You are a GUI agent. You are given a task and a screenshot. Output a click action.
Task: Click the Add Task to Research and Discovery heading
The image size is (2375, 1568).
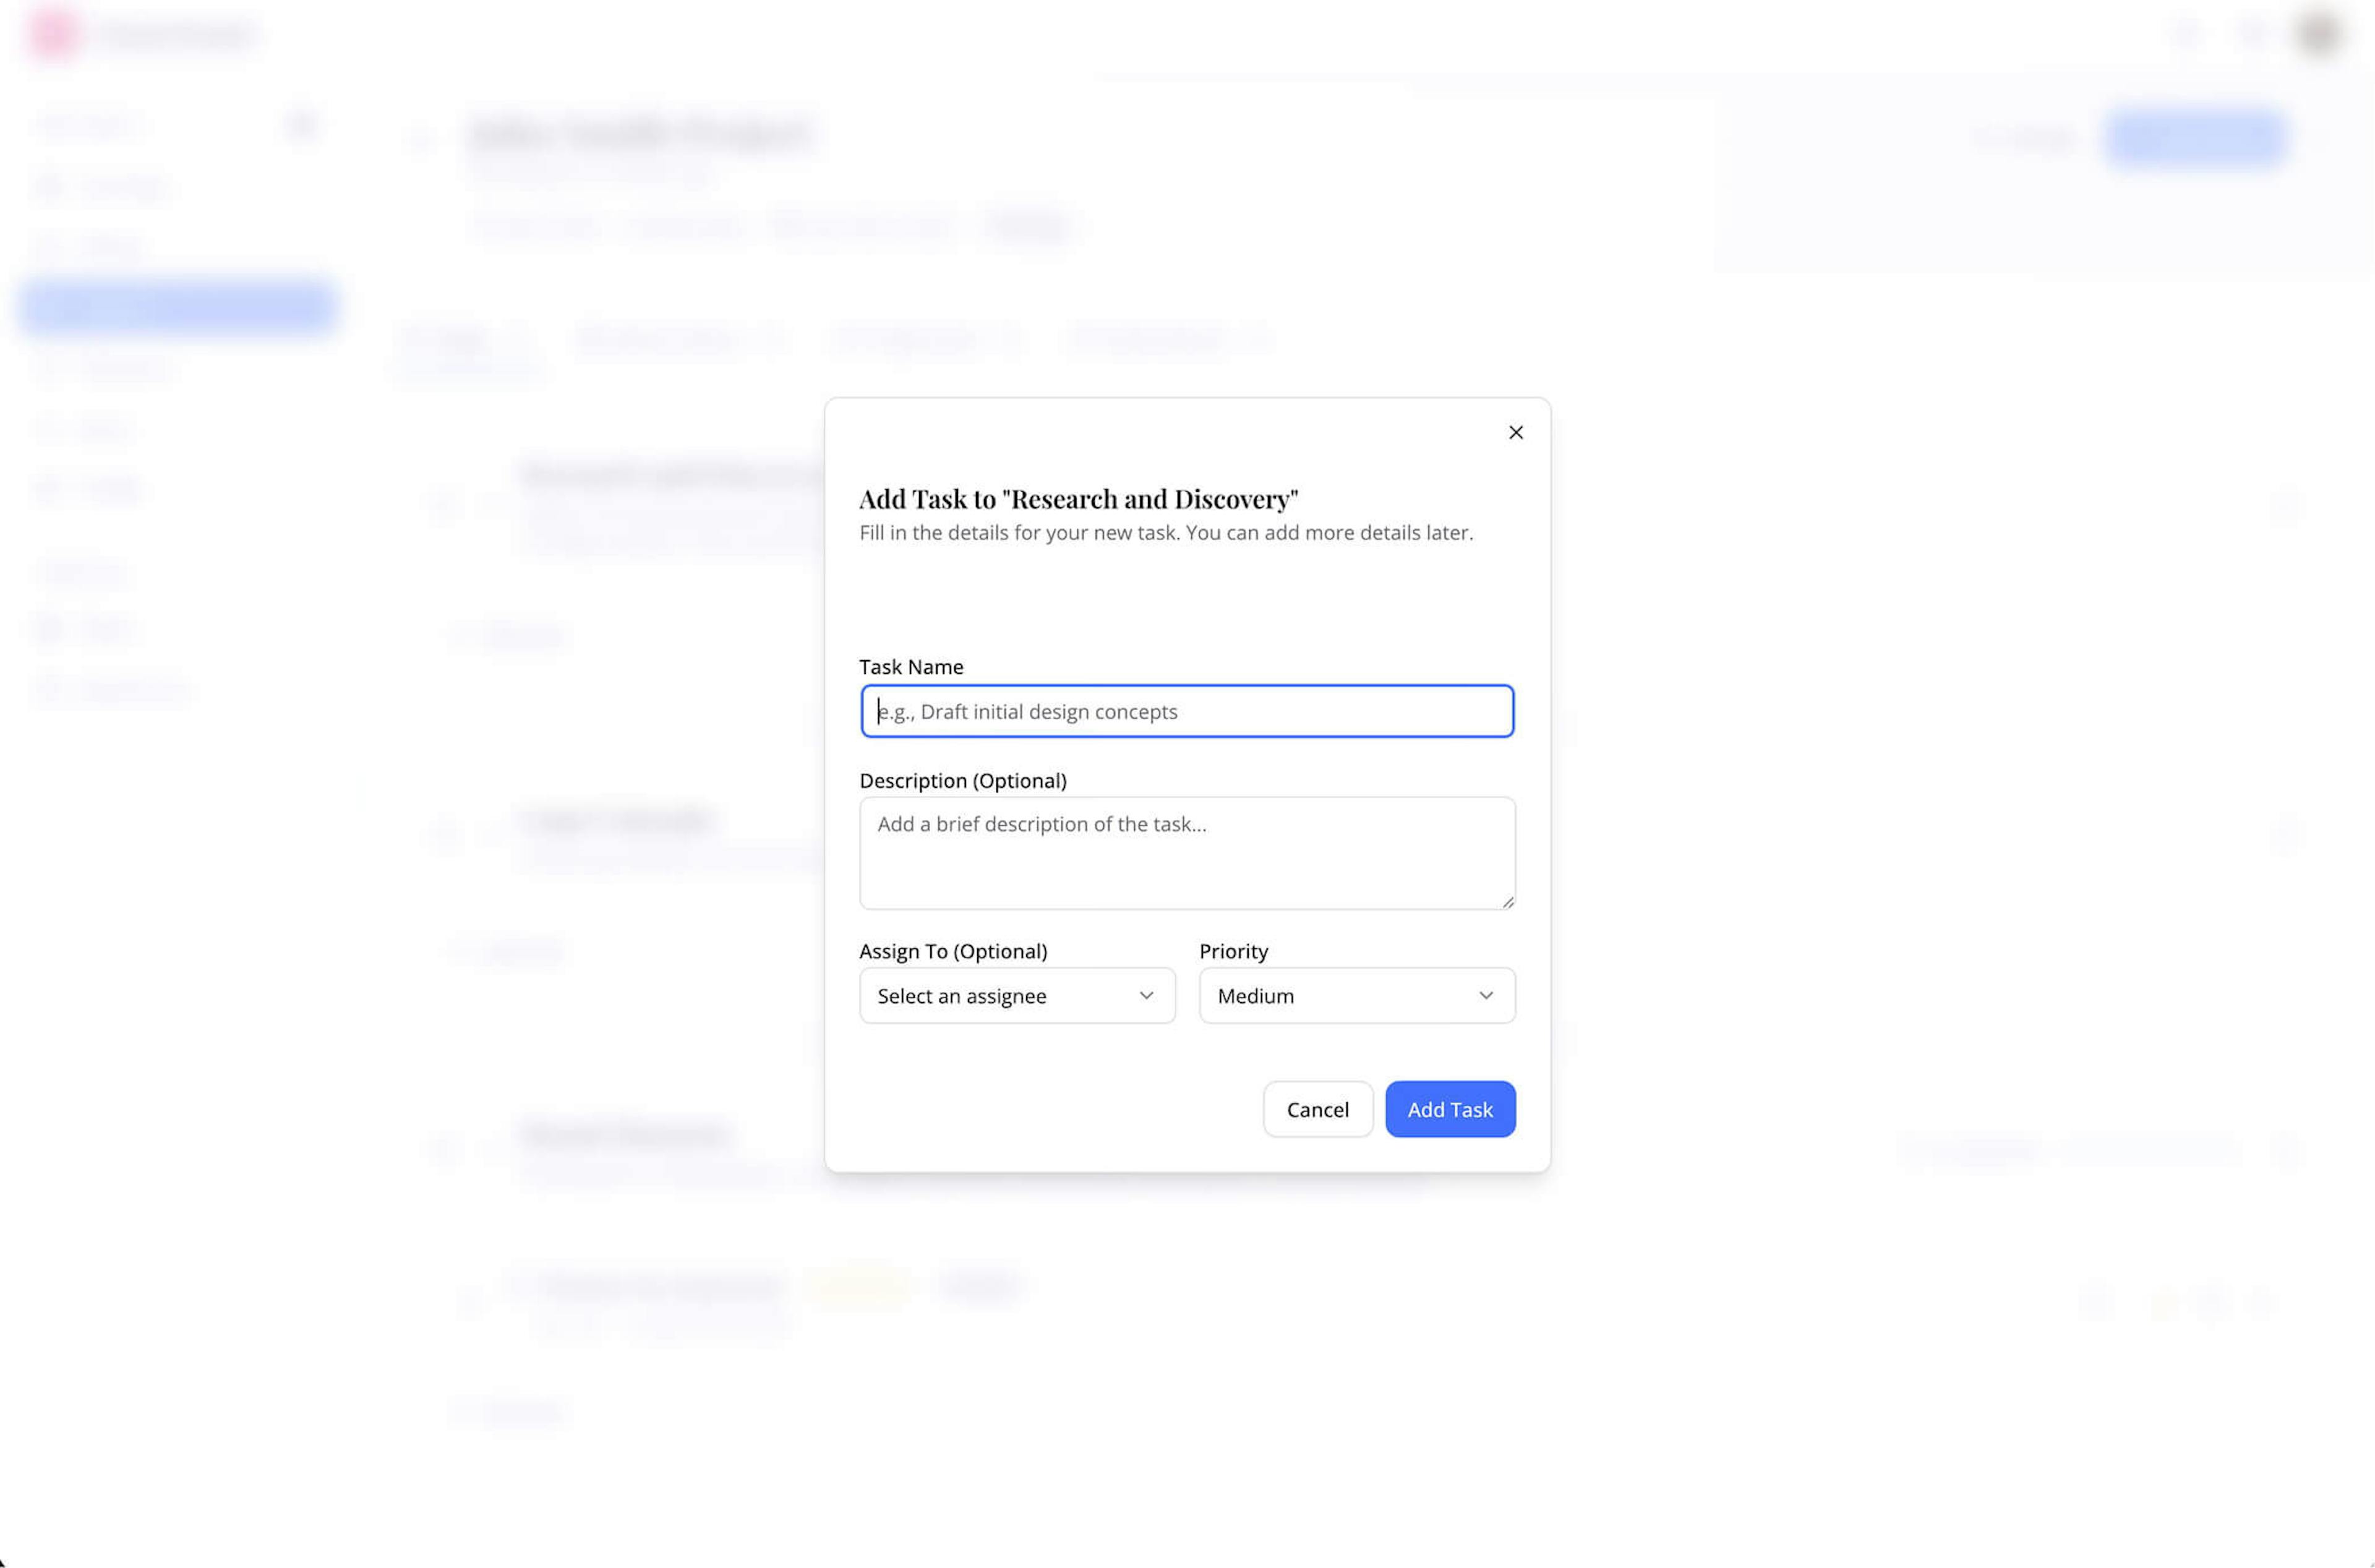(x=1078, y=498)
